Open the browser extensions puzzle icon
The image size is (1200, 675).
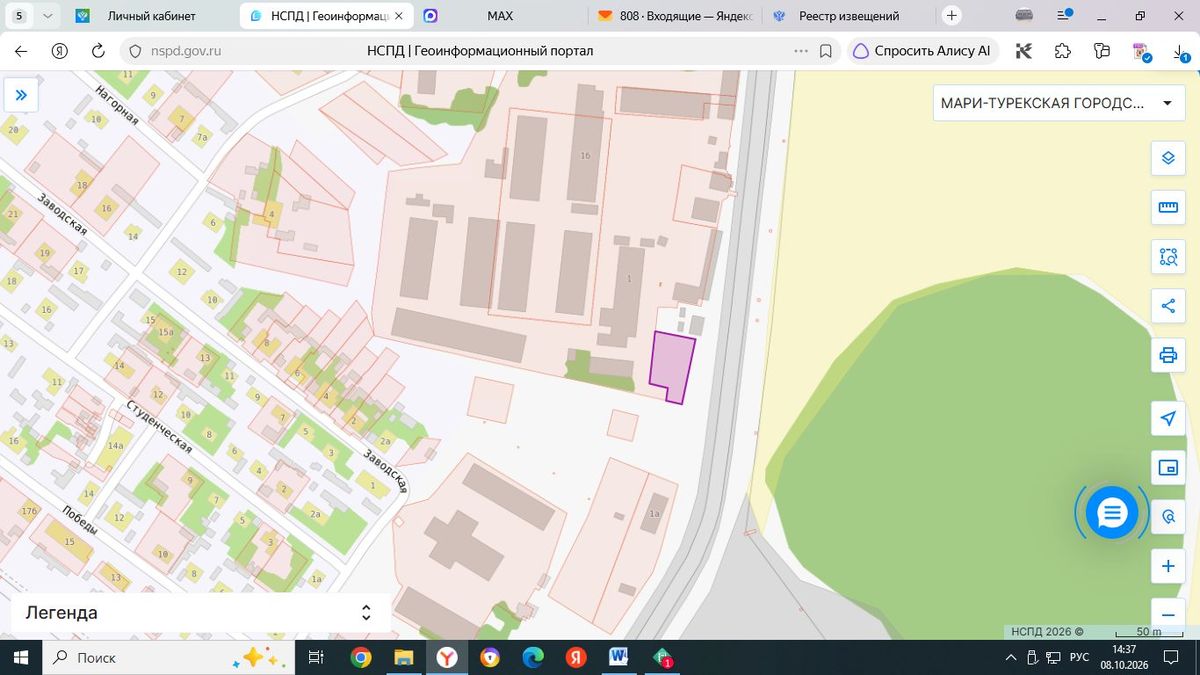pyautogui.click(x=1063, y=51)
